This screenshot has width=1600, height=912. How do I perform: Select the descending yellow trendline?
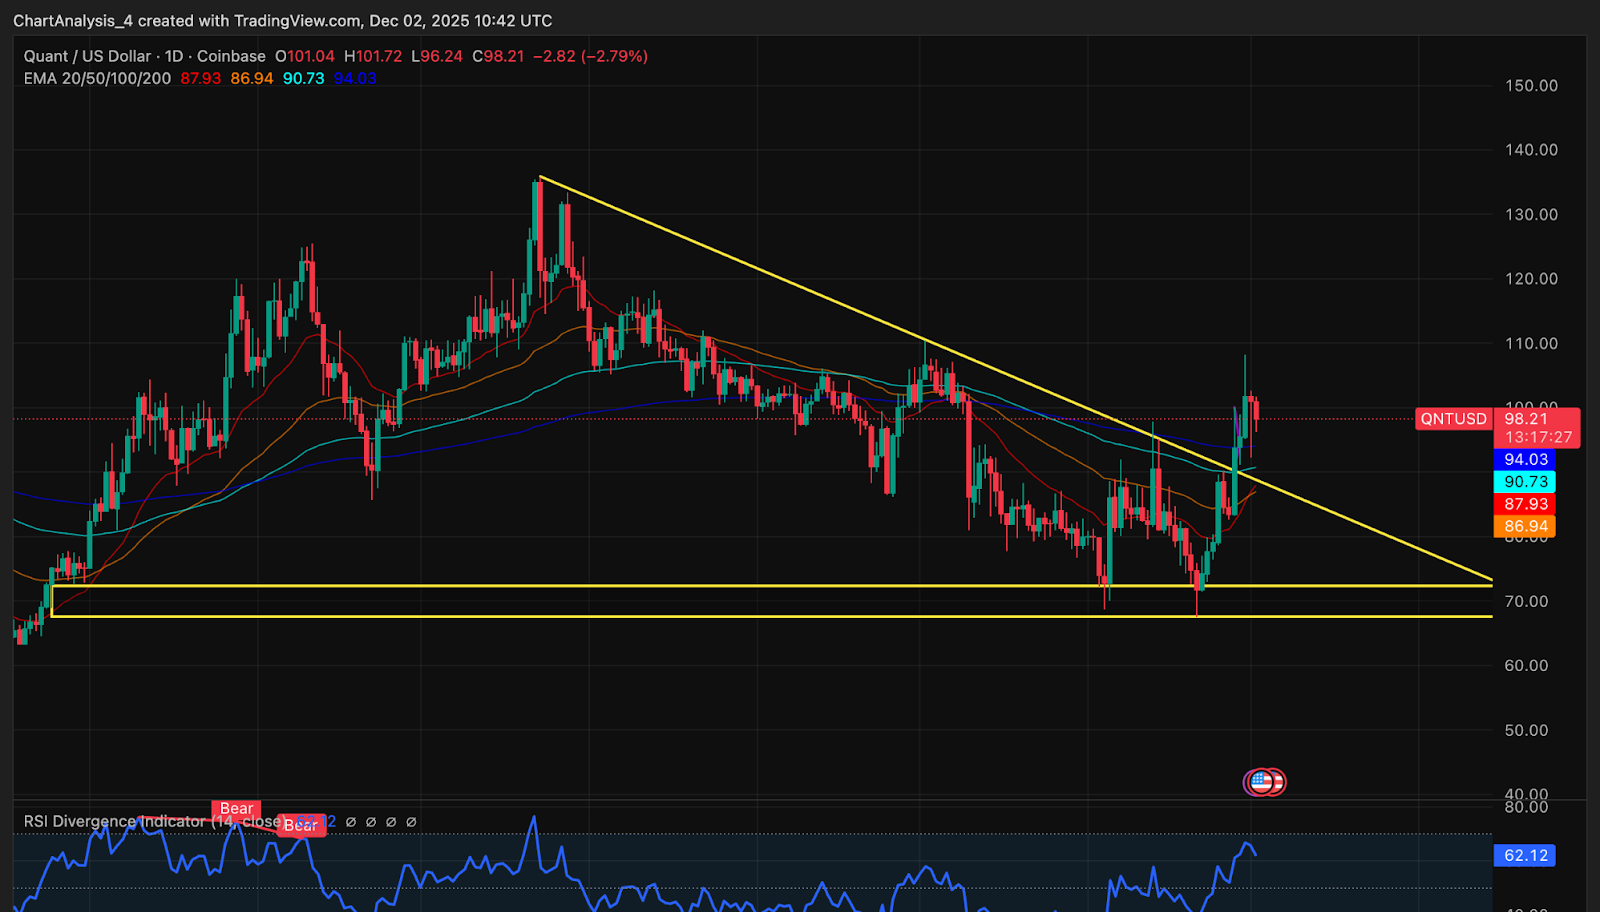pos(1016,378)
